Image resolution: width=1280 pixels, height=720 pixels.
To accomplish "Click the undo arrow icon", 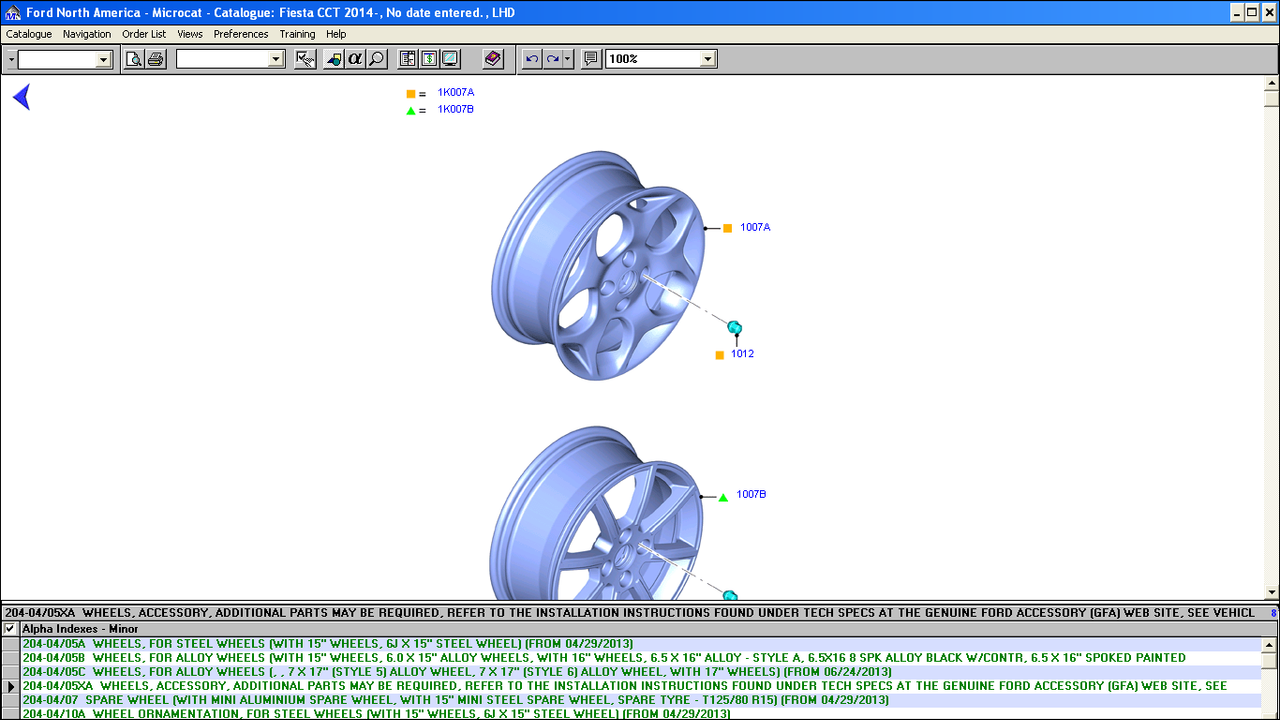I will pos(532,59).
